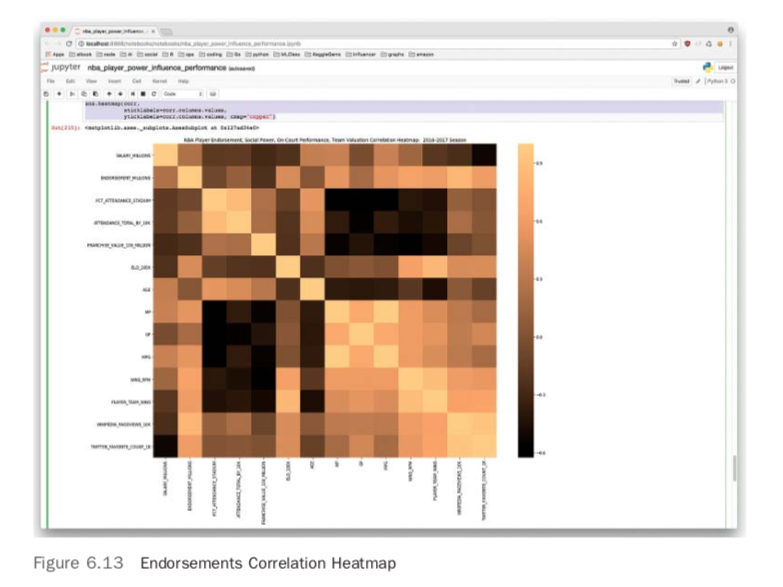Click the Python logo icon
Image resolution: width=783 pixels, height=587 pixels.
pyautogui.click(x=708, y=67)
